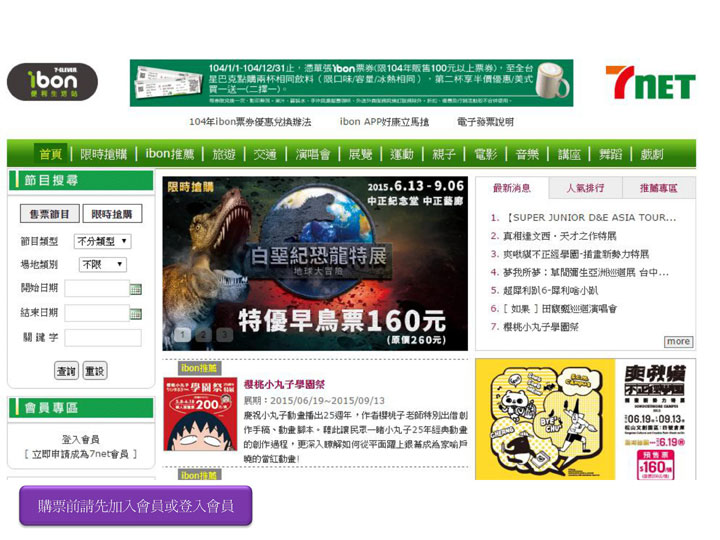Open 櫻桃小丸子學園祭 article title
Screen dimensions: 720x540
(284, 384)
